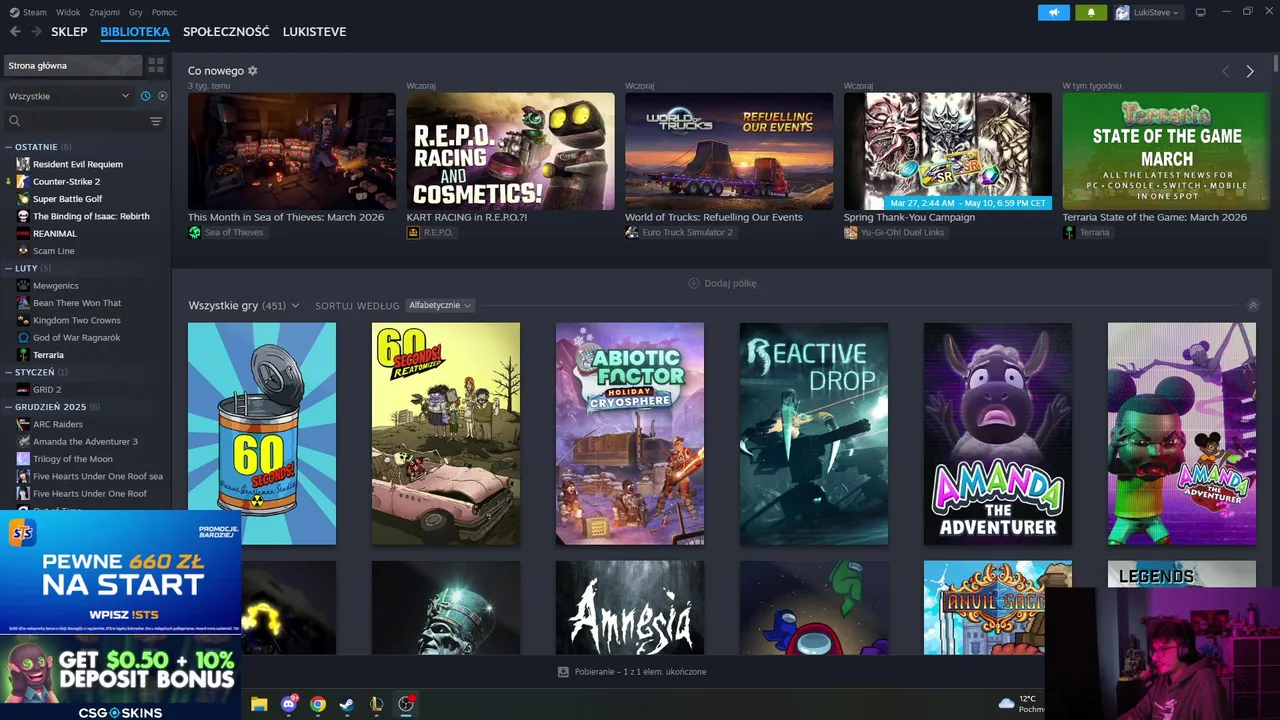Screen dimensions: 1280x720
Task: Toggle ready-to-play filter icon
Action: (x=162, y=96)
